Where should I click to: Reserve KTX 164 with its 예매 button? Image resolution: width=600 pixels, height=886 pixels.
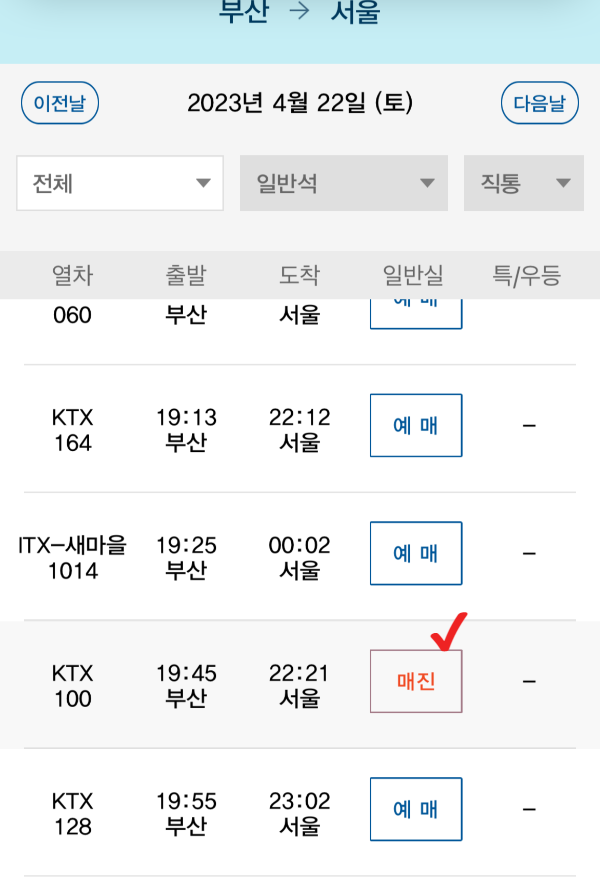[x=415, y=425]
